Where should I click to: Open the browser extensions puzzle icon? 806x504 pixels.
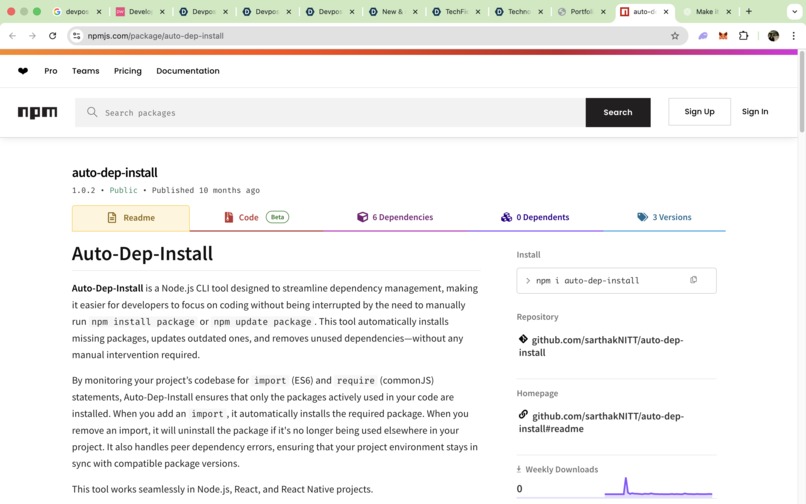pos(743,35)
